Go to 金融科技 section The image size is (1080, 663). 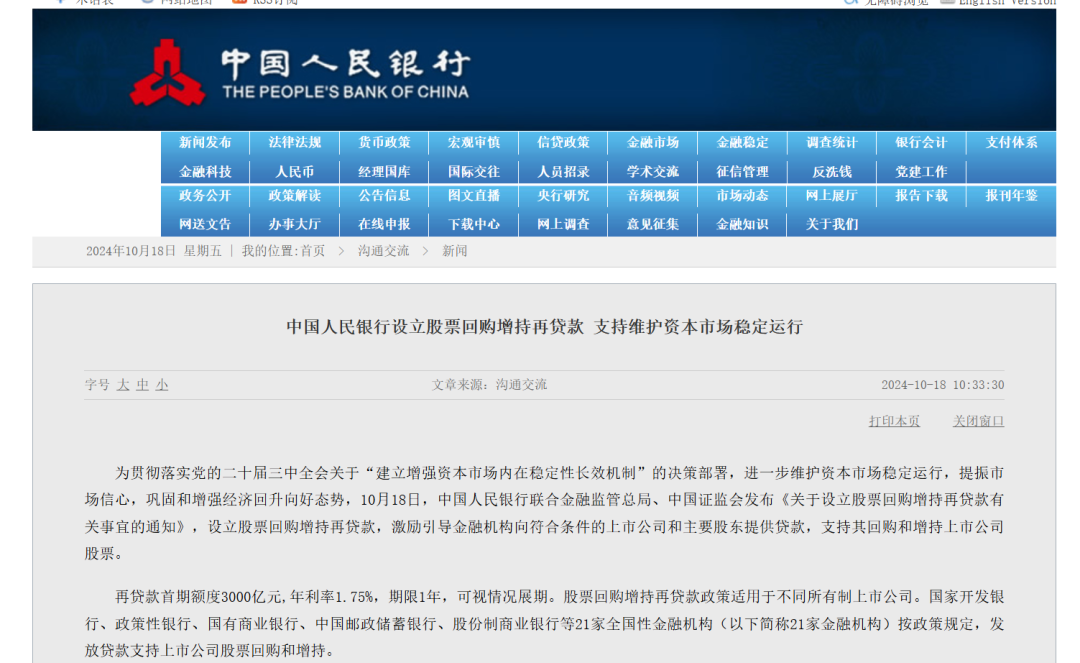[205, 171]
